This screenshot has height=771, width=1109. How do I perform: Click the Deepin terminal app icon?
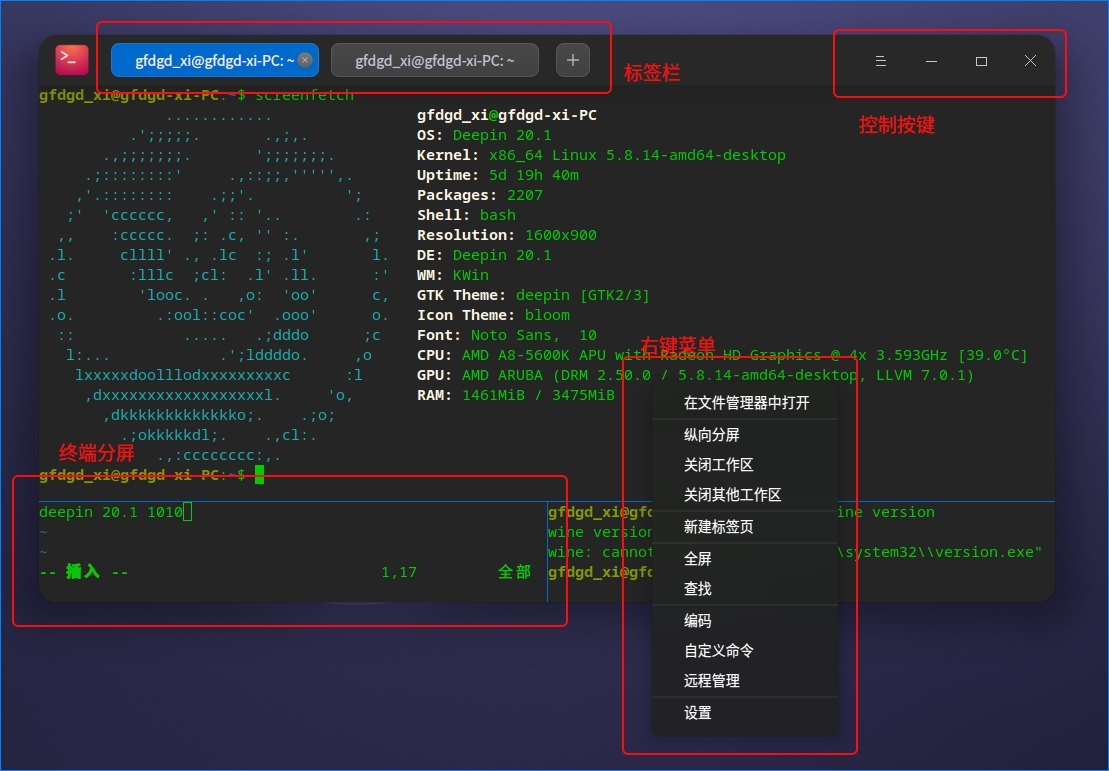click(71, 60)
